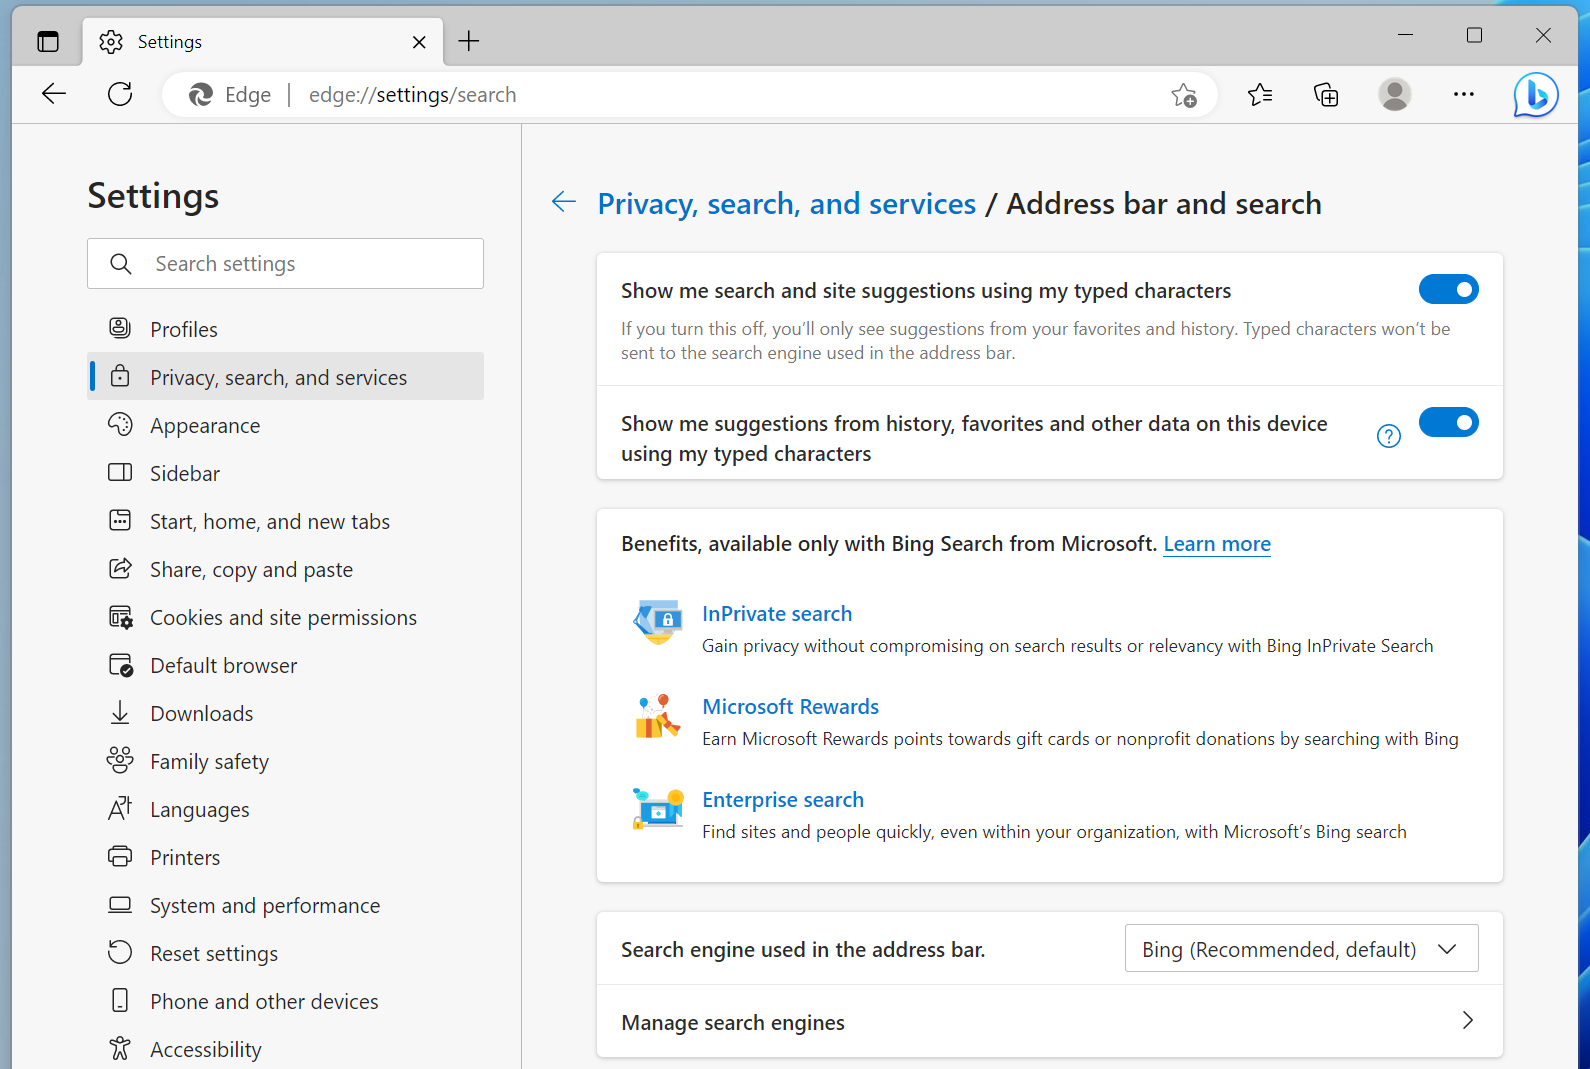
Task: Open the tab actions menu icon
Action: click(x=48, y=41)
